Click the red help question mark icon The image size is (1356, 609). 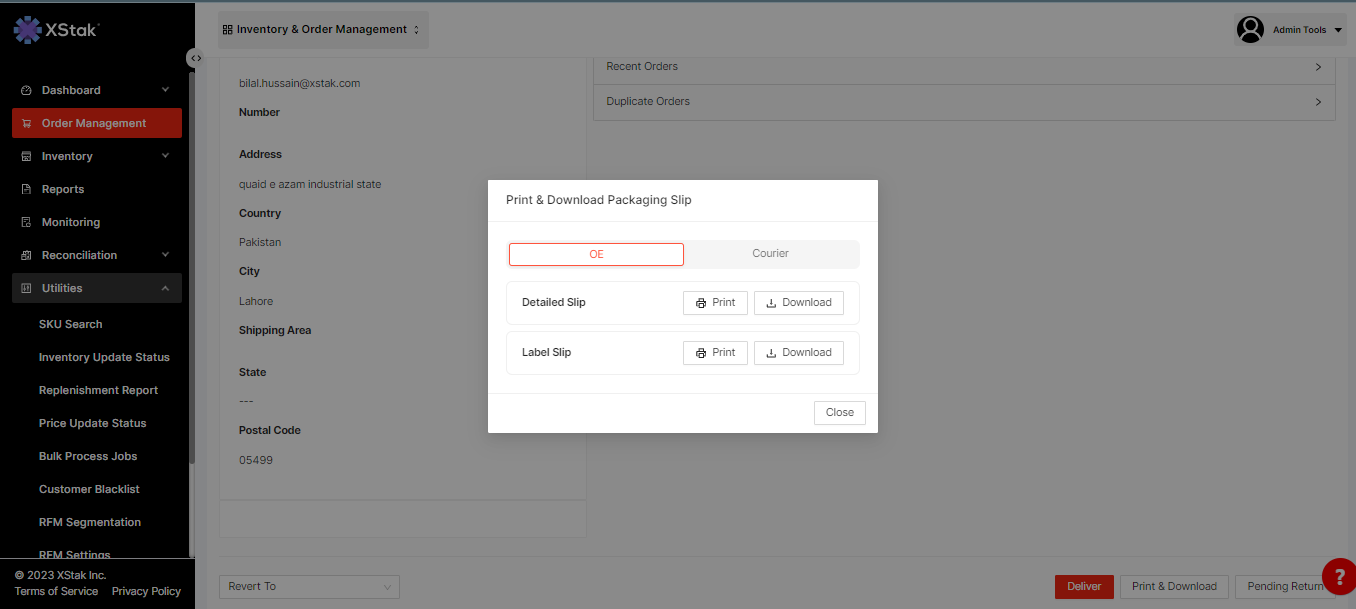(1339, 577)
